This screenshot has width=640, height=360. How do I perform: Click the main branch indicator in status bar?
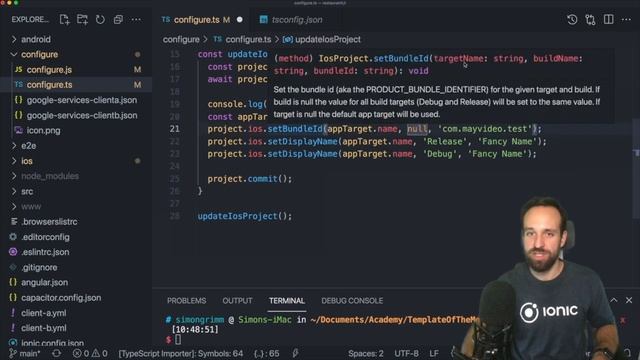[24, 353]
